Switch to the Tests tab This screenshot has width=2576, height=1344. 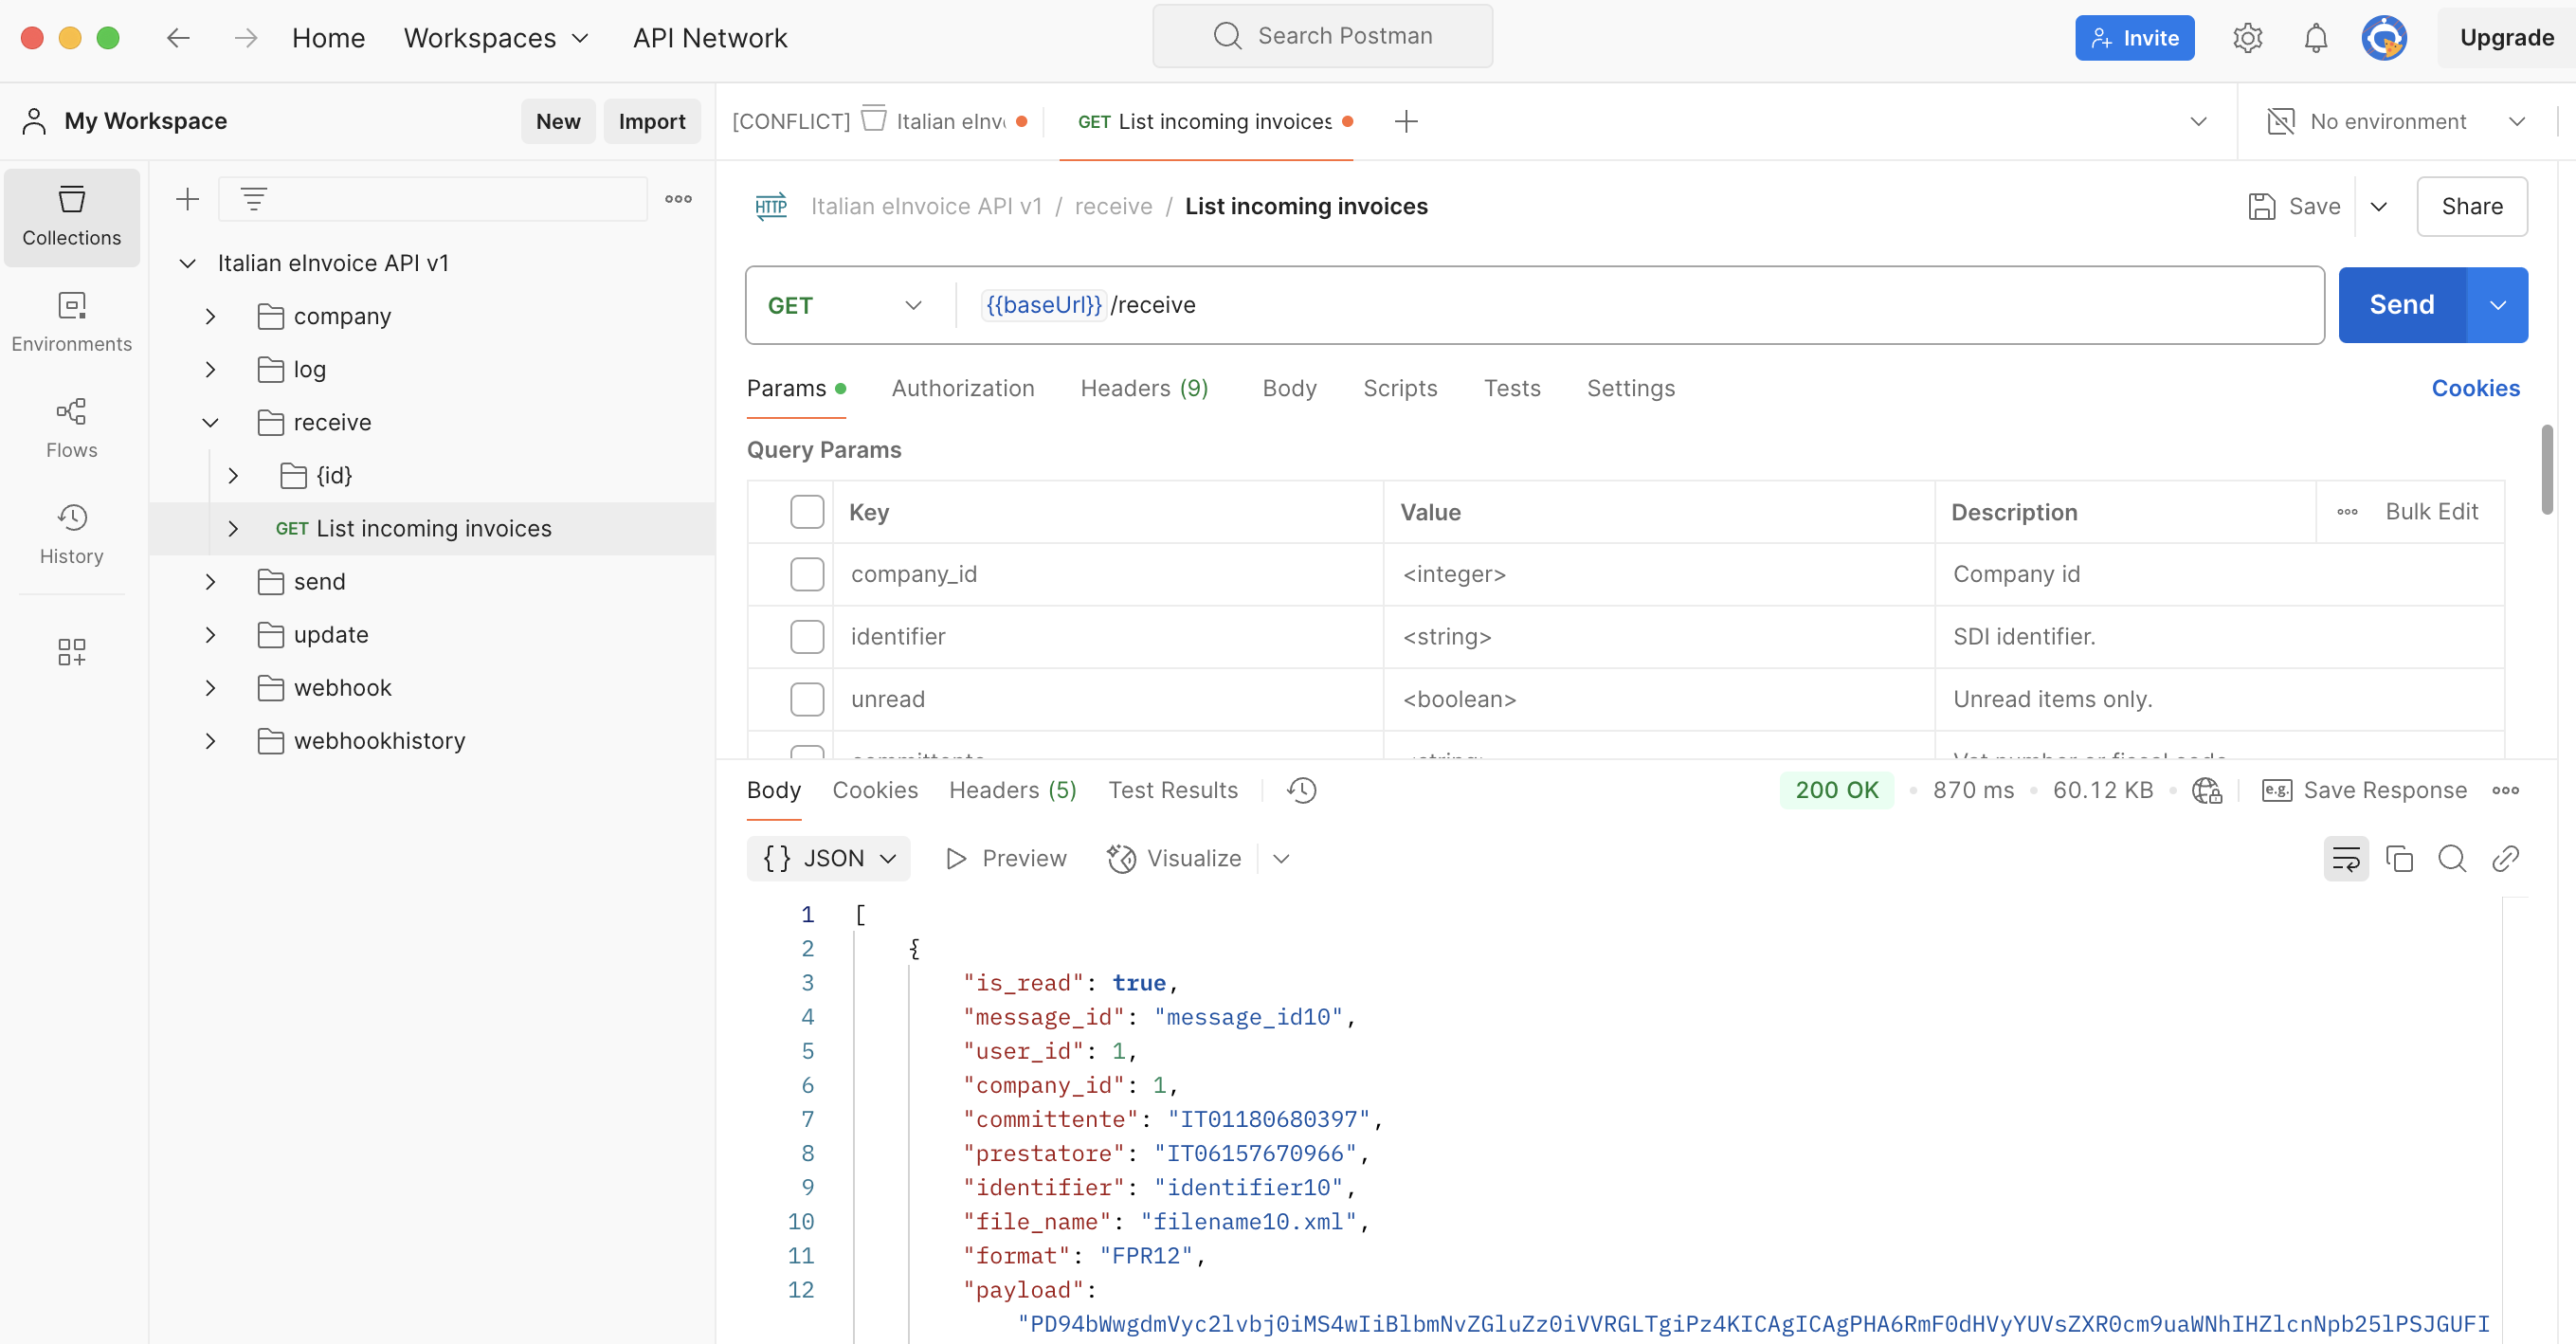pos(1512,388)
